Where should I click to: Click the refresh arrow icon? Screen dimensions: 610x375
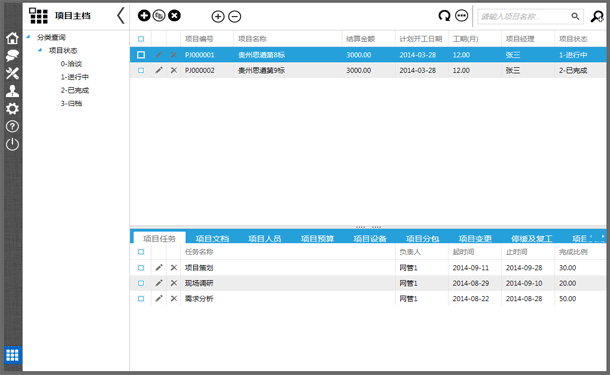(x=444, y=16)
